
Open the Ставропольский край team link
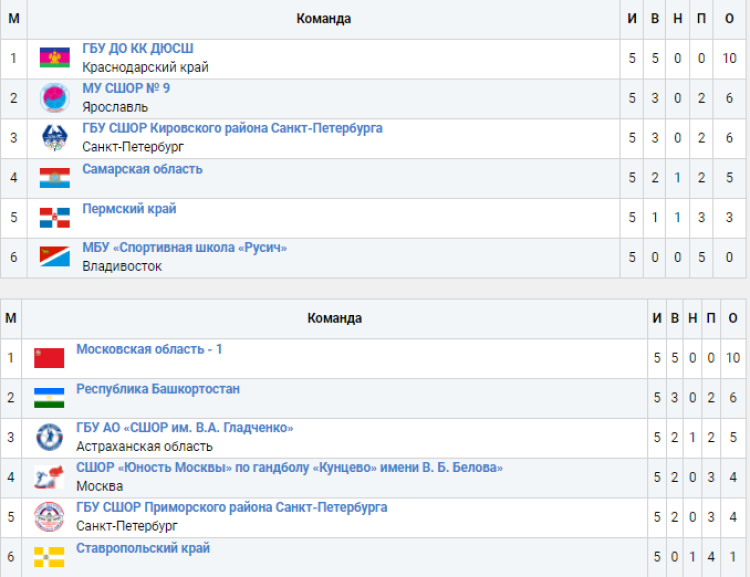[x=143, y=548]
